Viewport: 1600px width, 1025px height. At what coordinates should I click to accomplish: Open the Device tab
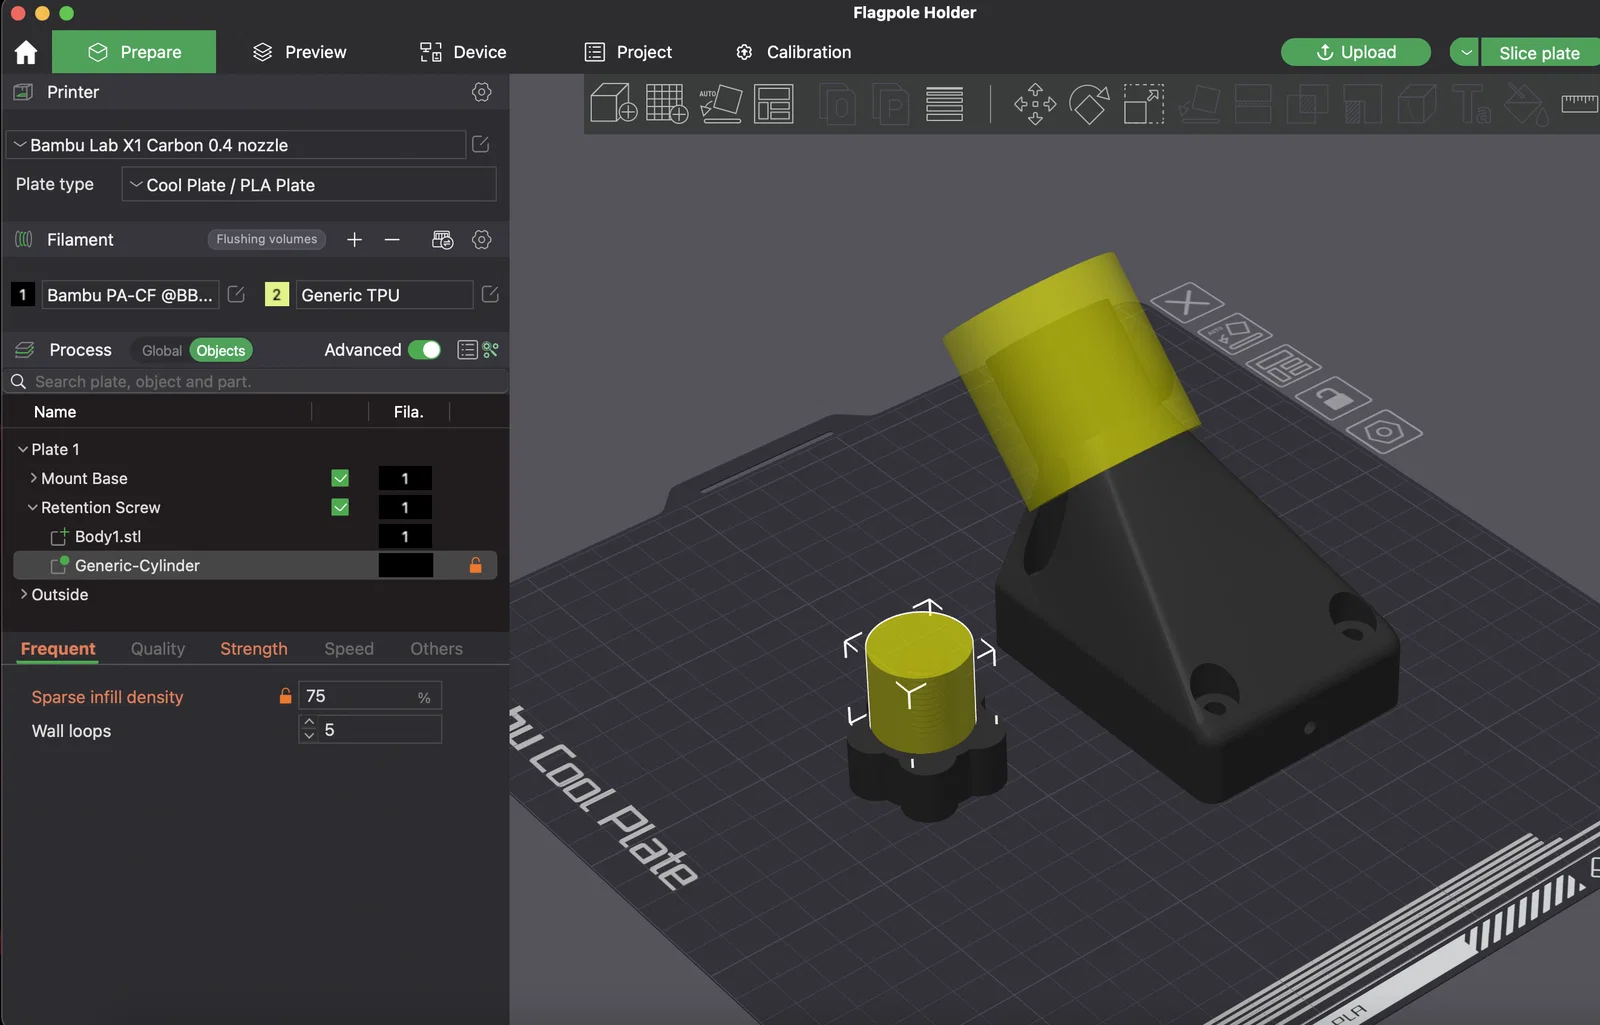(x=463, y=52)
